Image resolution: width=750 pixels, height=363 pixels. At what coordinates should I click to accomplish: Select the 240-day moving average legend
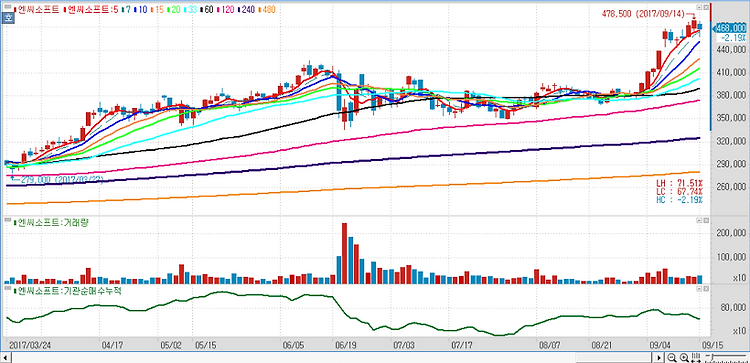(x=246, y=9)
